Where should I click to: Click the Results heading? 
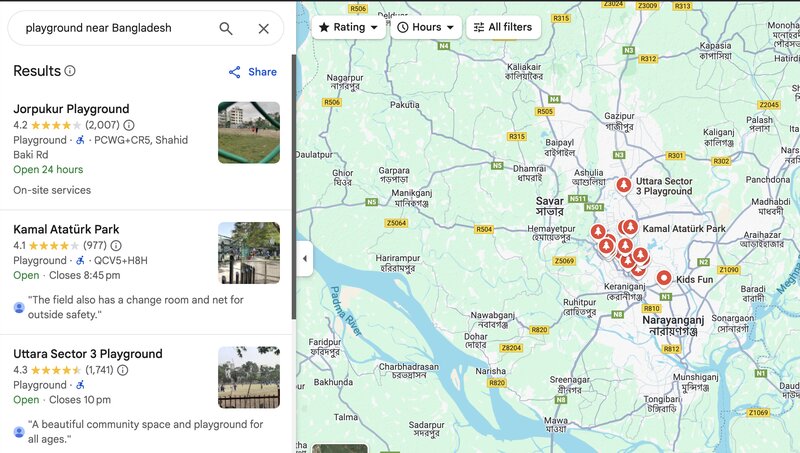[37, 71]
